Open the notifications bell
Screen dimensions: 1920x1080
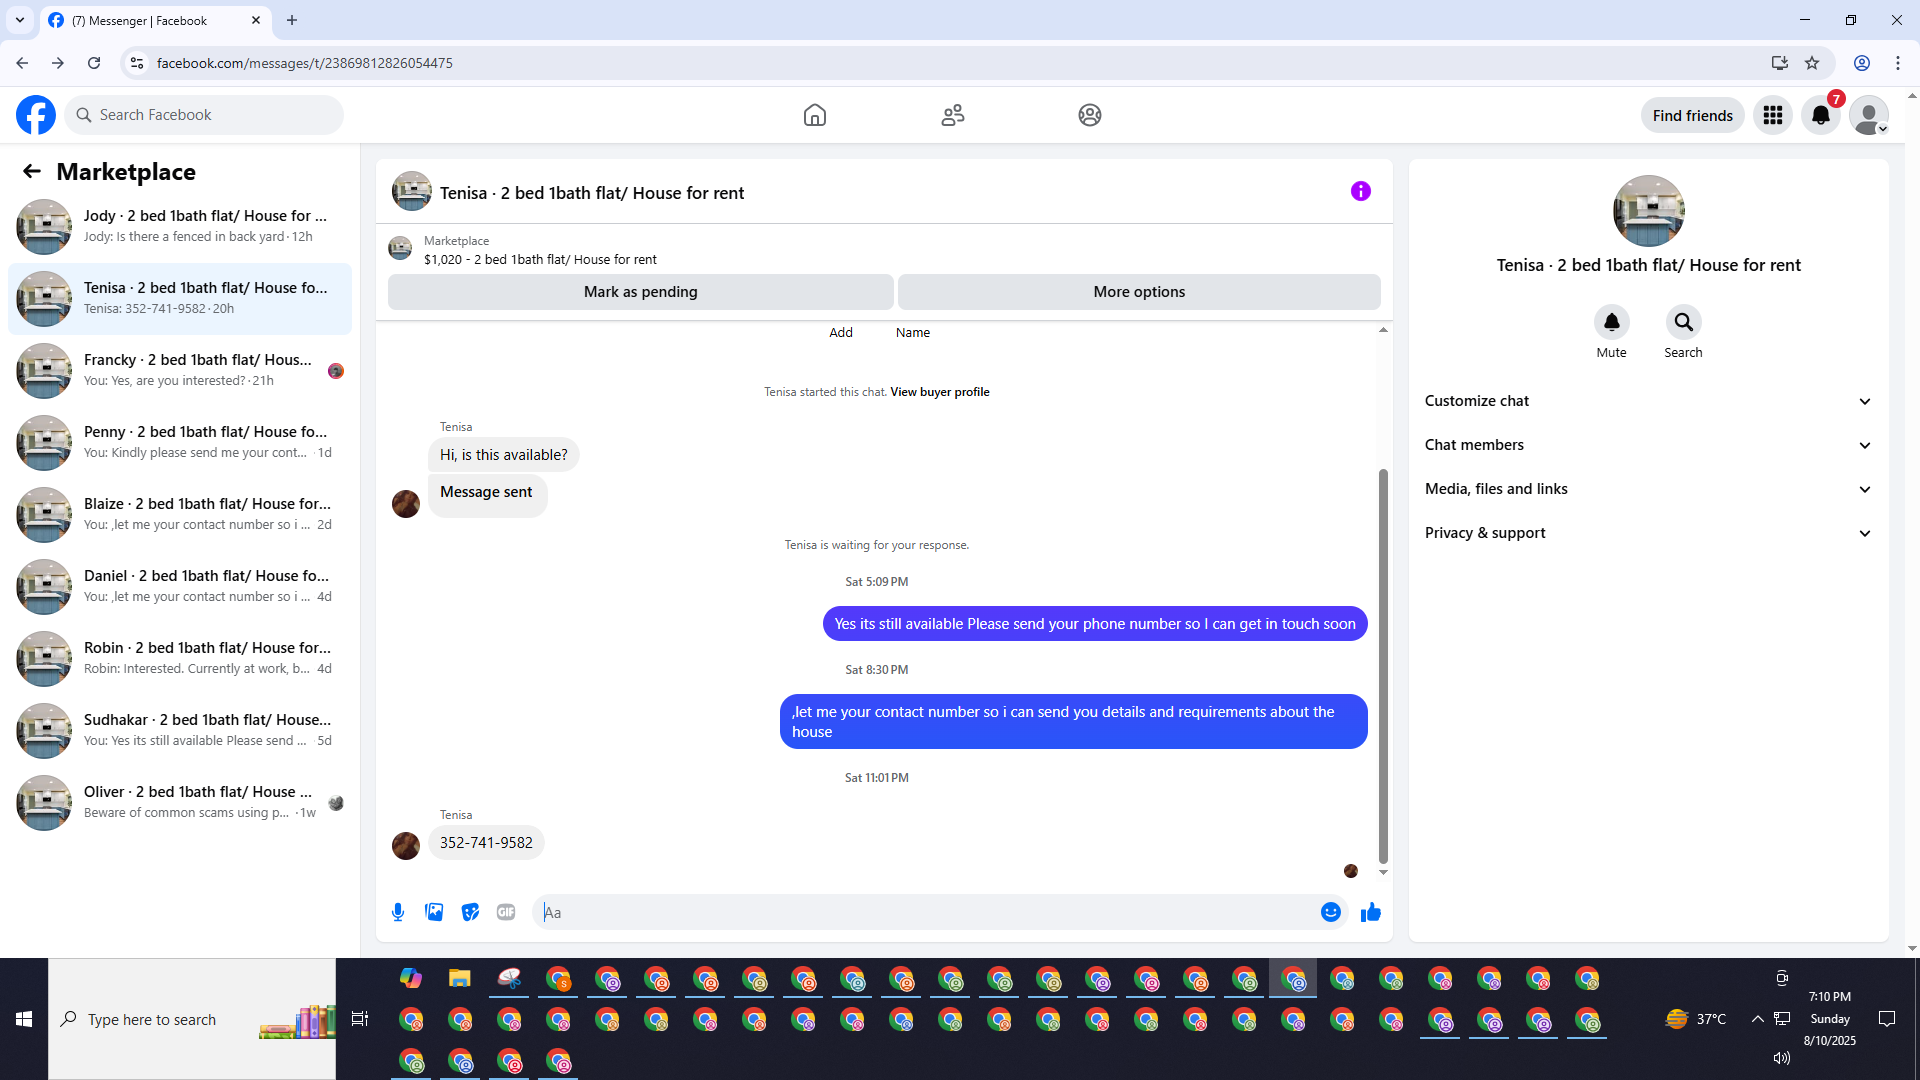[1820, 115]
